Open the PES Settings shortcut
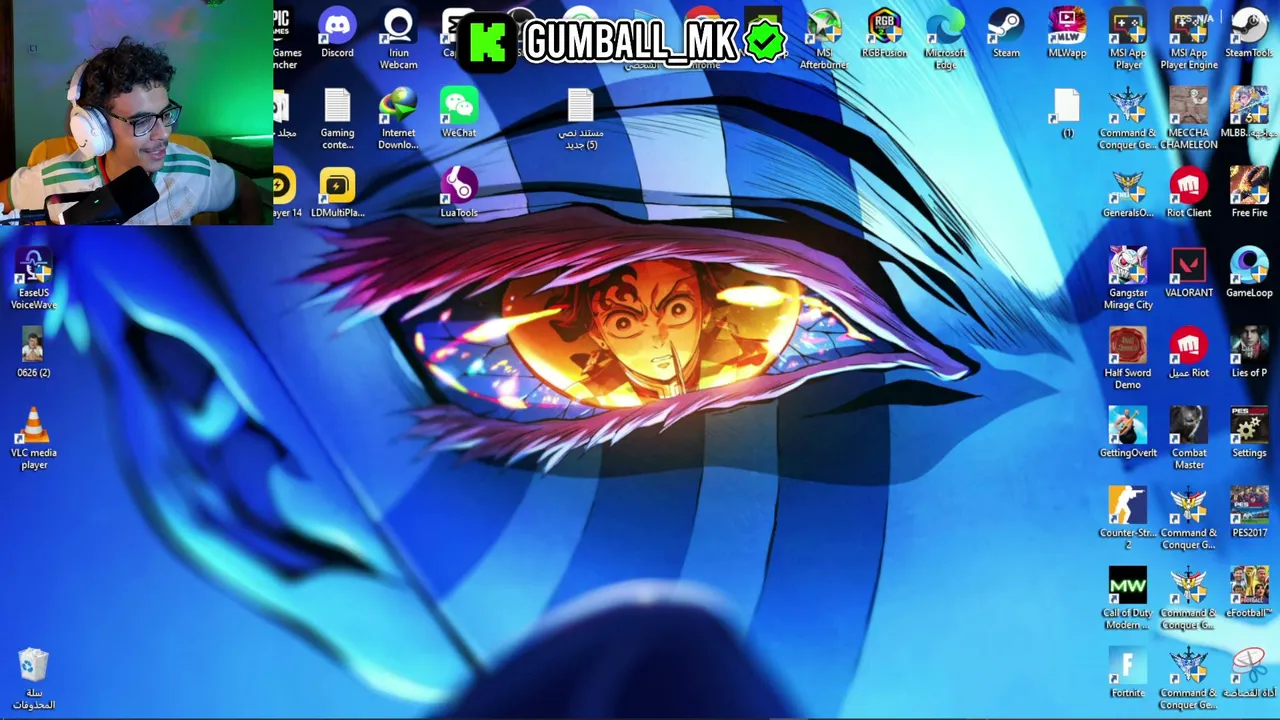Image resolution: width=1280 pixels, height=720 pixels. point(1249,433)
